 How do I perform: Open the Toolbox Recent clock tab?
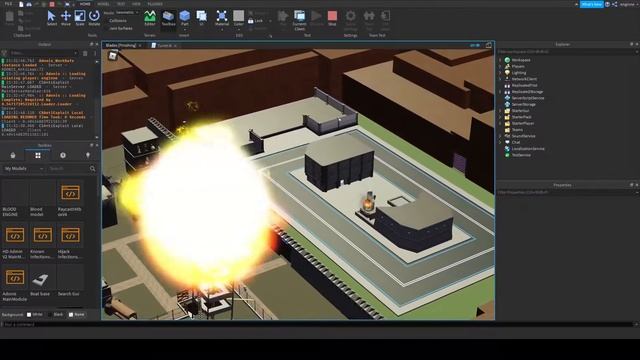(x=63, y=155)
